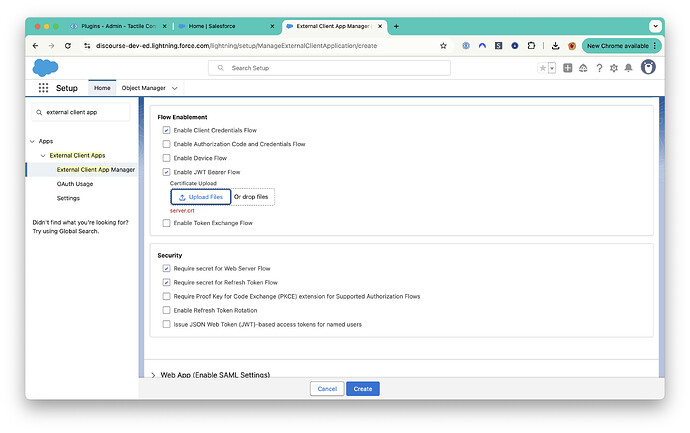Collapse the Apps tree node
This screenshot has width=690, height=433.
pyautogui.click(x=32, y=141)
